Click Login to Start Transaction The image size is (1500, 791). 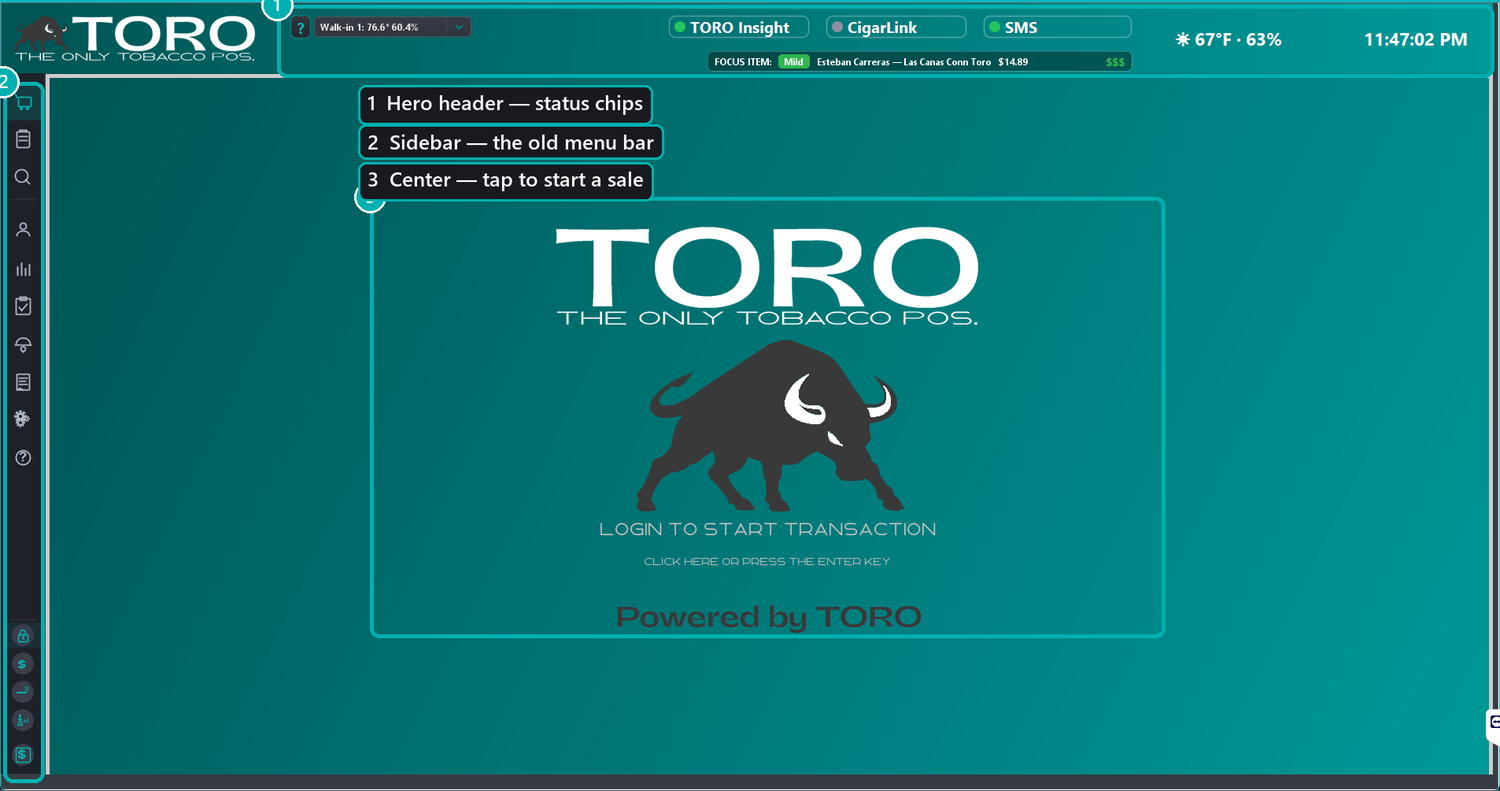pos(768,529)
